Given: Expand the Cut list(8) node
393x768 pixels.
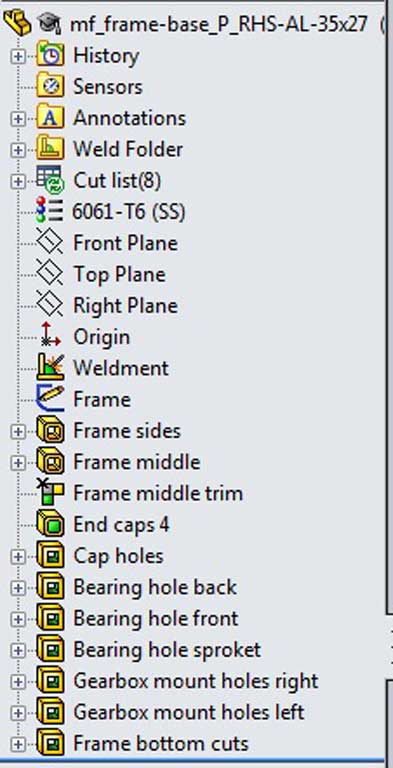Looking at the screenshot, I should tap(18, 181).
